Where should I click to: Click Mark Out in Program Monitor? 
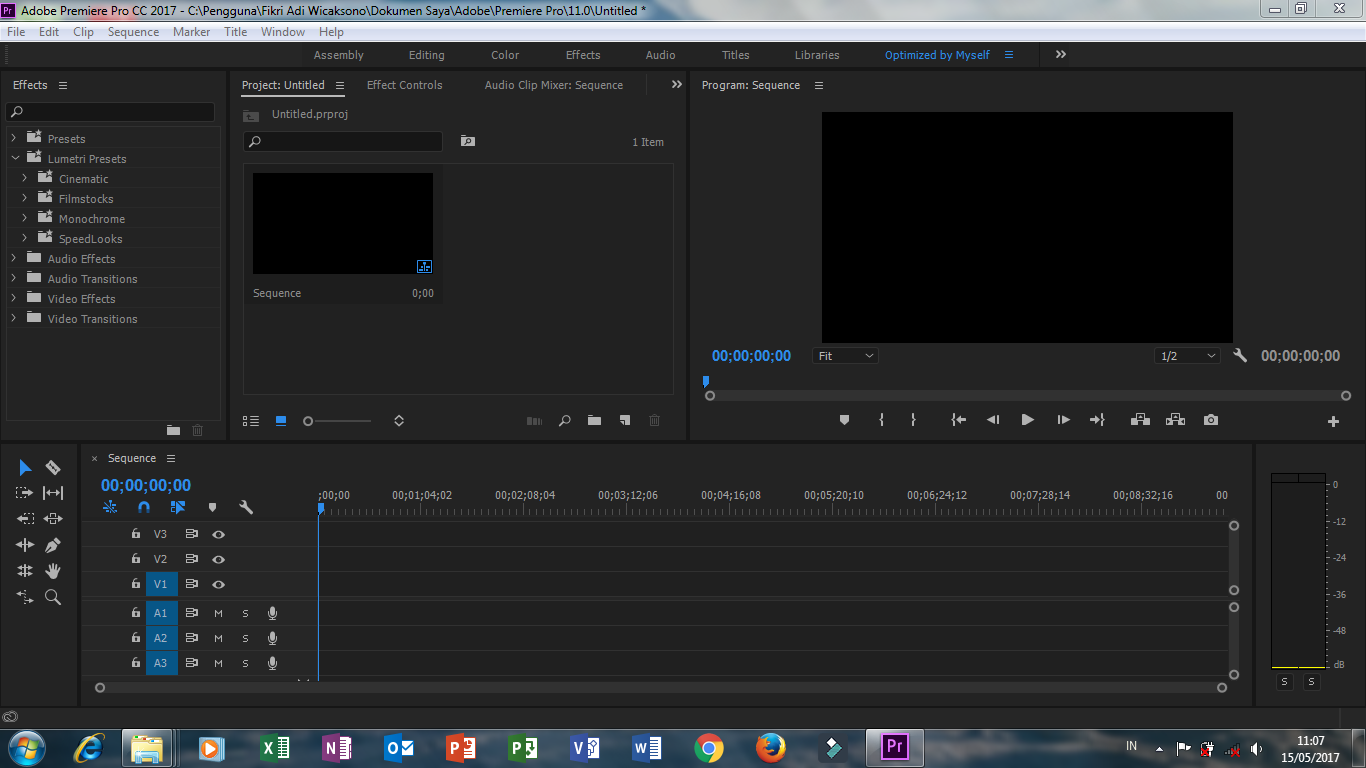tap(913, 420)
